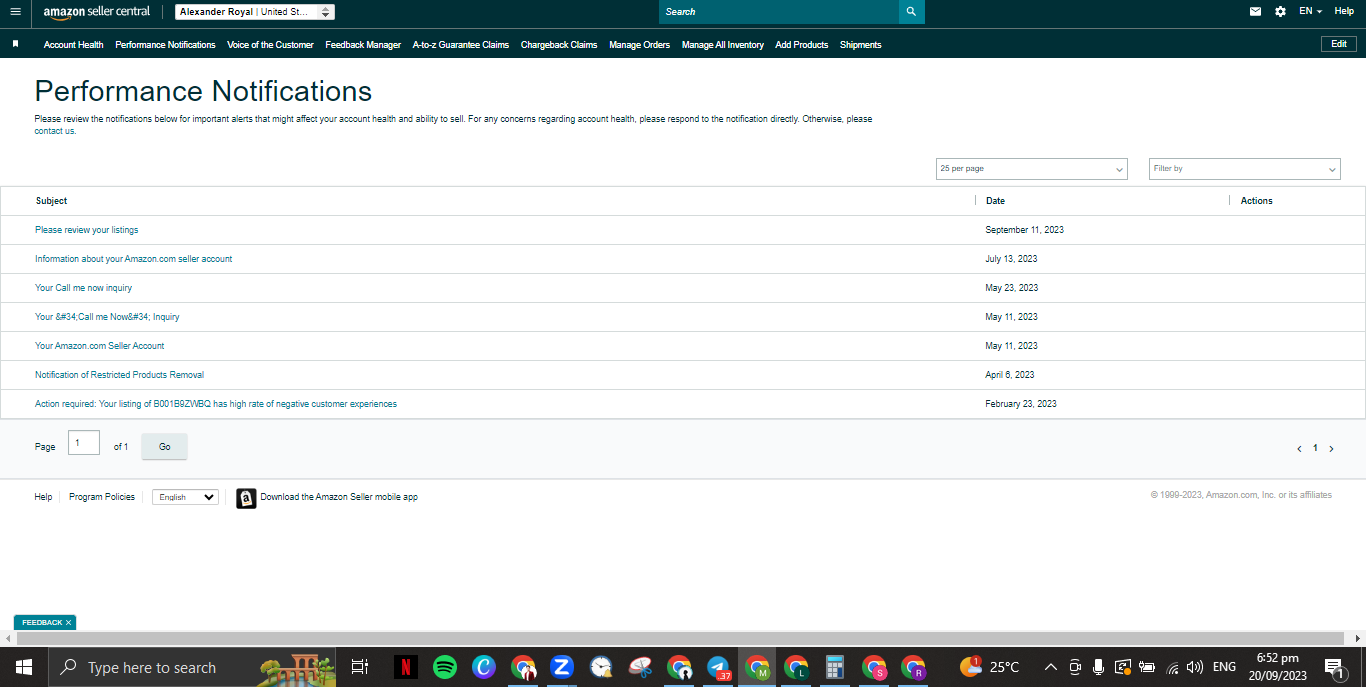The height and width of the screenshot is (687, 1366).
Task: Expand the Alexander Royal account switcher
Action: pyautogui.click(x=255, y=12)
